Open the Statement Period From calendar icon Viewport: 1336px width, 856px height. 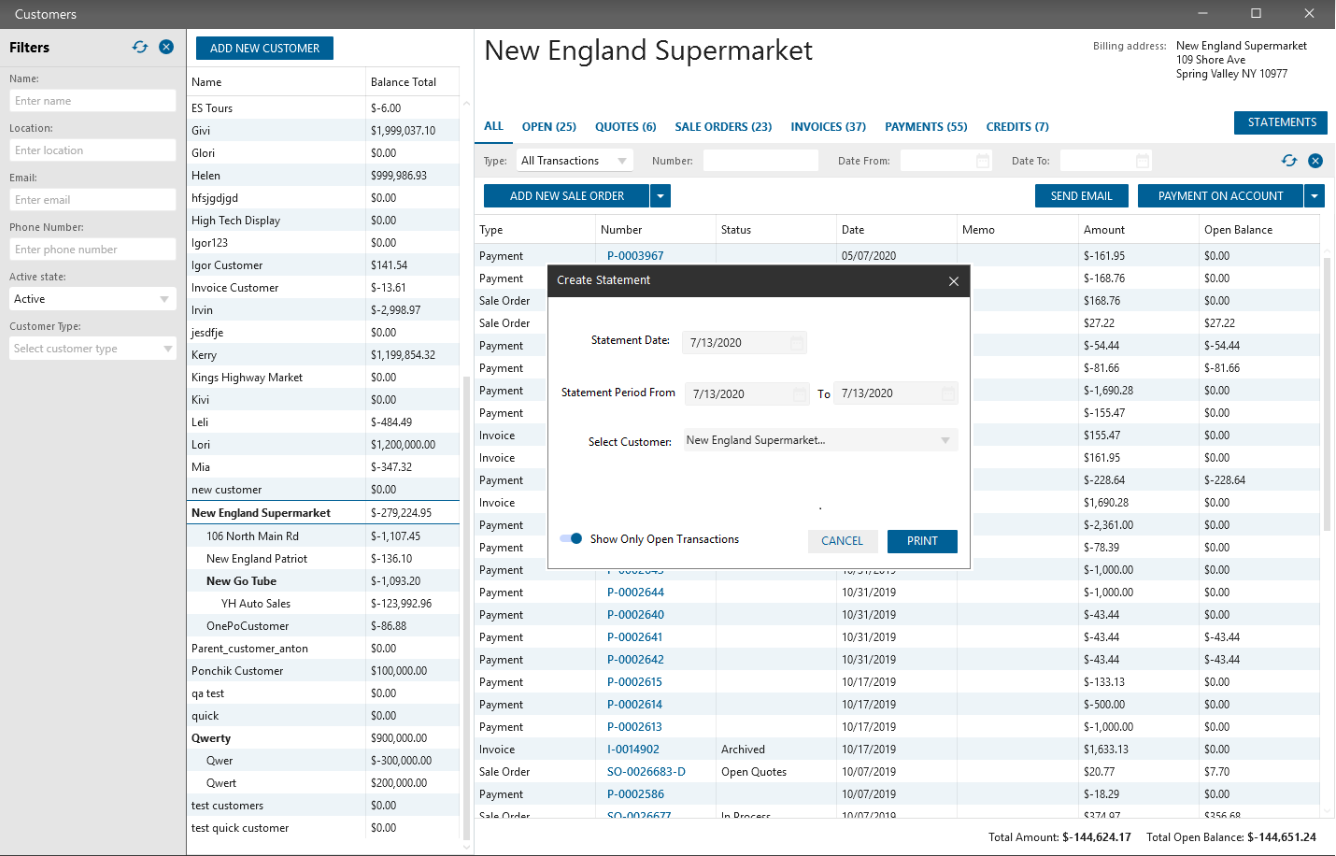799,394
